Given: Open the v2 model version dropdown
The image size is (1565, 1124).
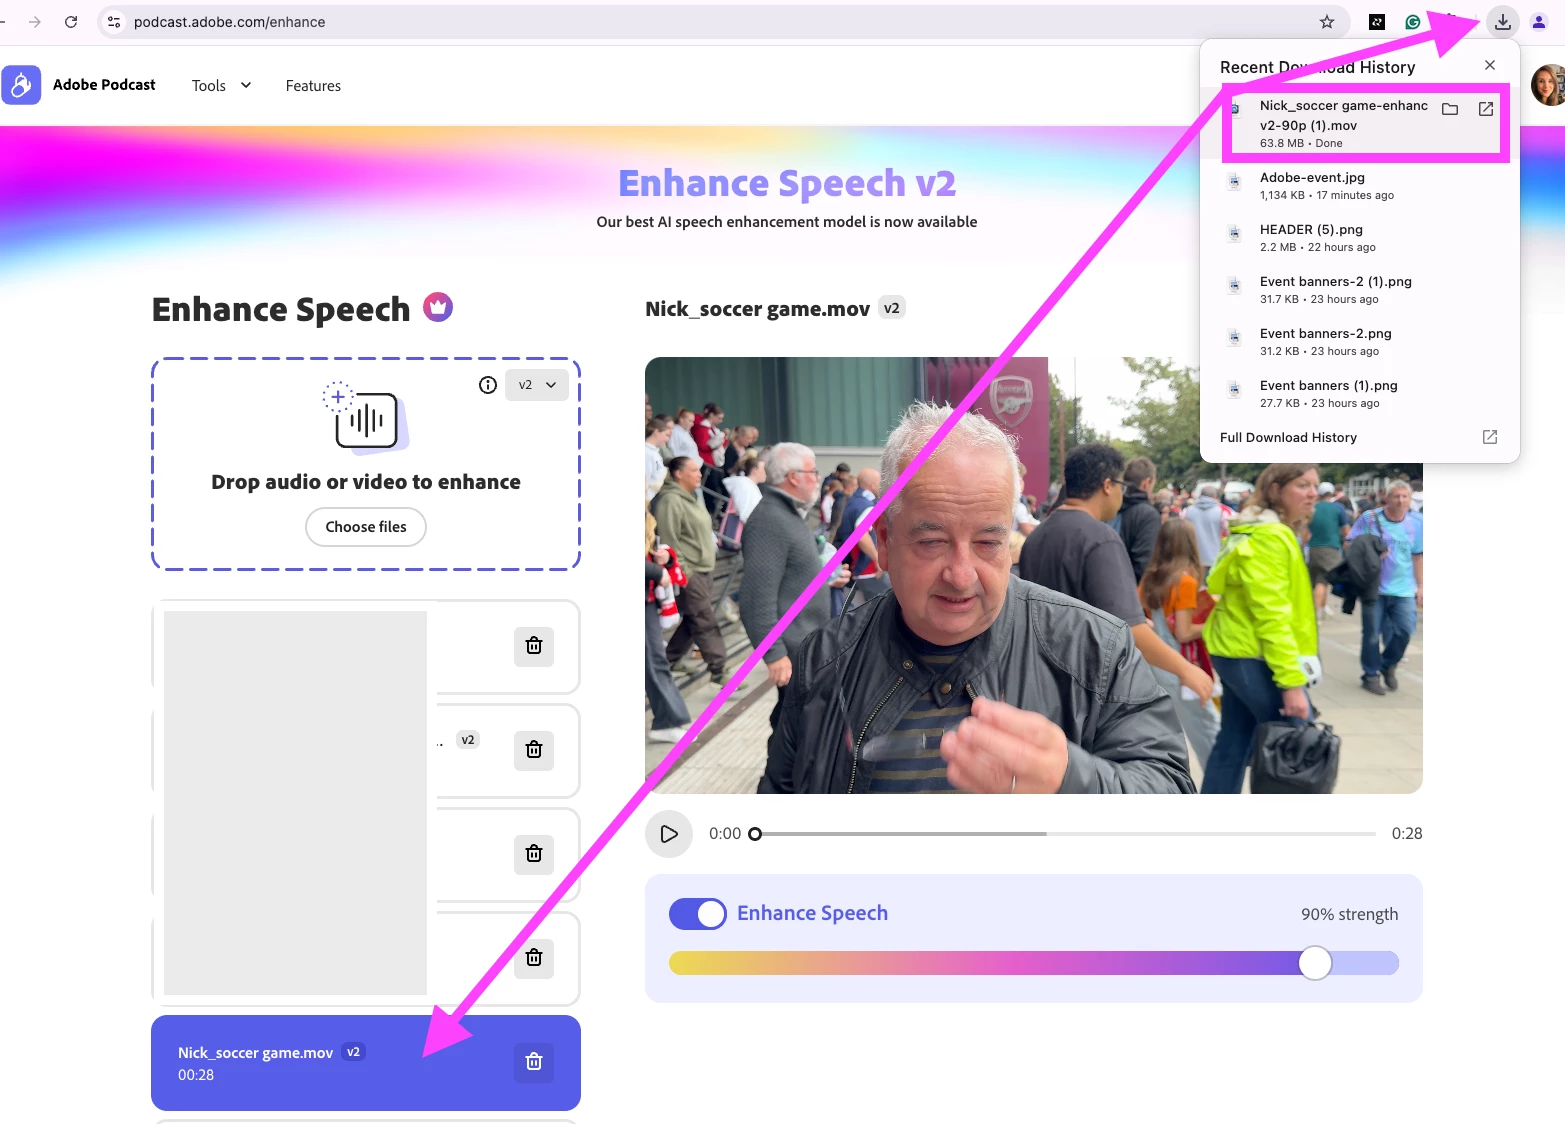Looking at the screenshot, I should point(537,385).
